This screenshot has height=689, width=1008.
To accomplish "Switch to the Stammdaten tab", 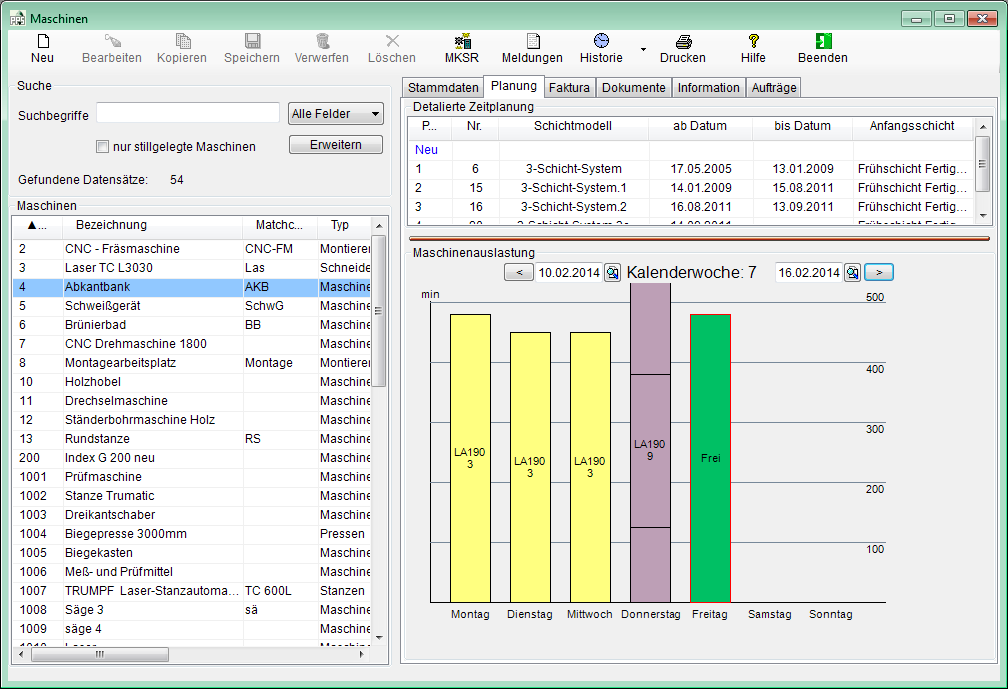I will coord(443,88).
